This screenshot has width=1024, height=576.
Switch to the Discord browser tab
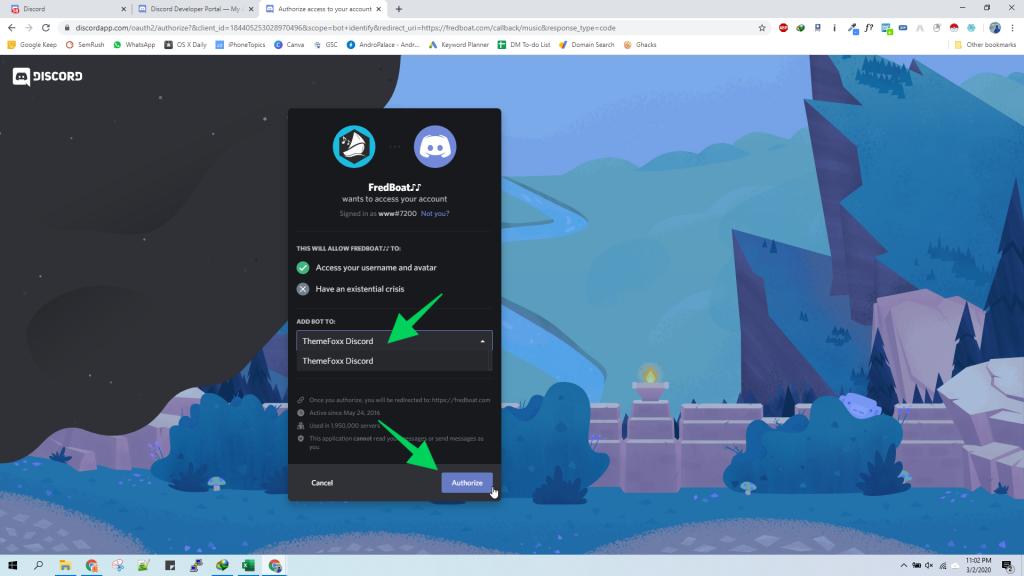pos(67,9)
